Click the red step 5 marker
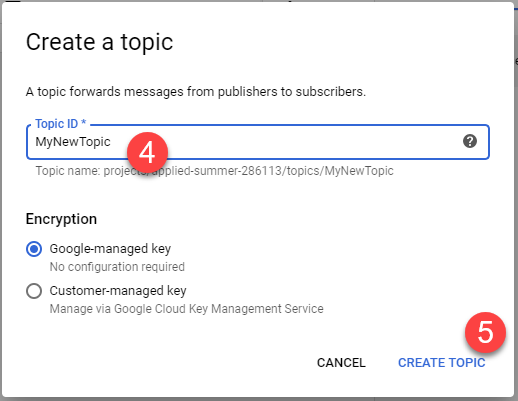The height and width of the screenshot is (401, 518). tap(485, 332)
